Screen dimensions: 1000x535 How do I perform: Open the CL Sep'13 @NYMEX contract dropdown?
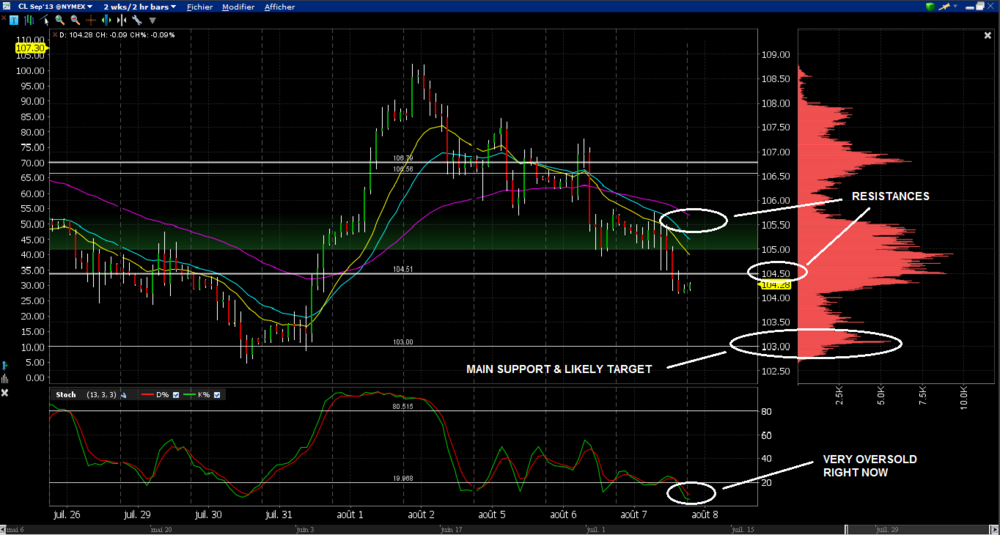pos(55,6)
